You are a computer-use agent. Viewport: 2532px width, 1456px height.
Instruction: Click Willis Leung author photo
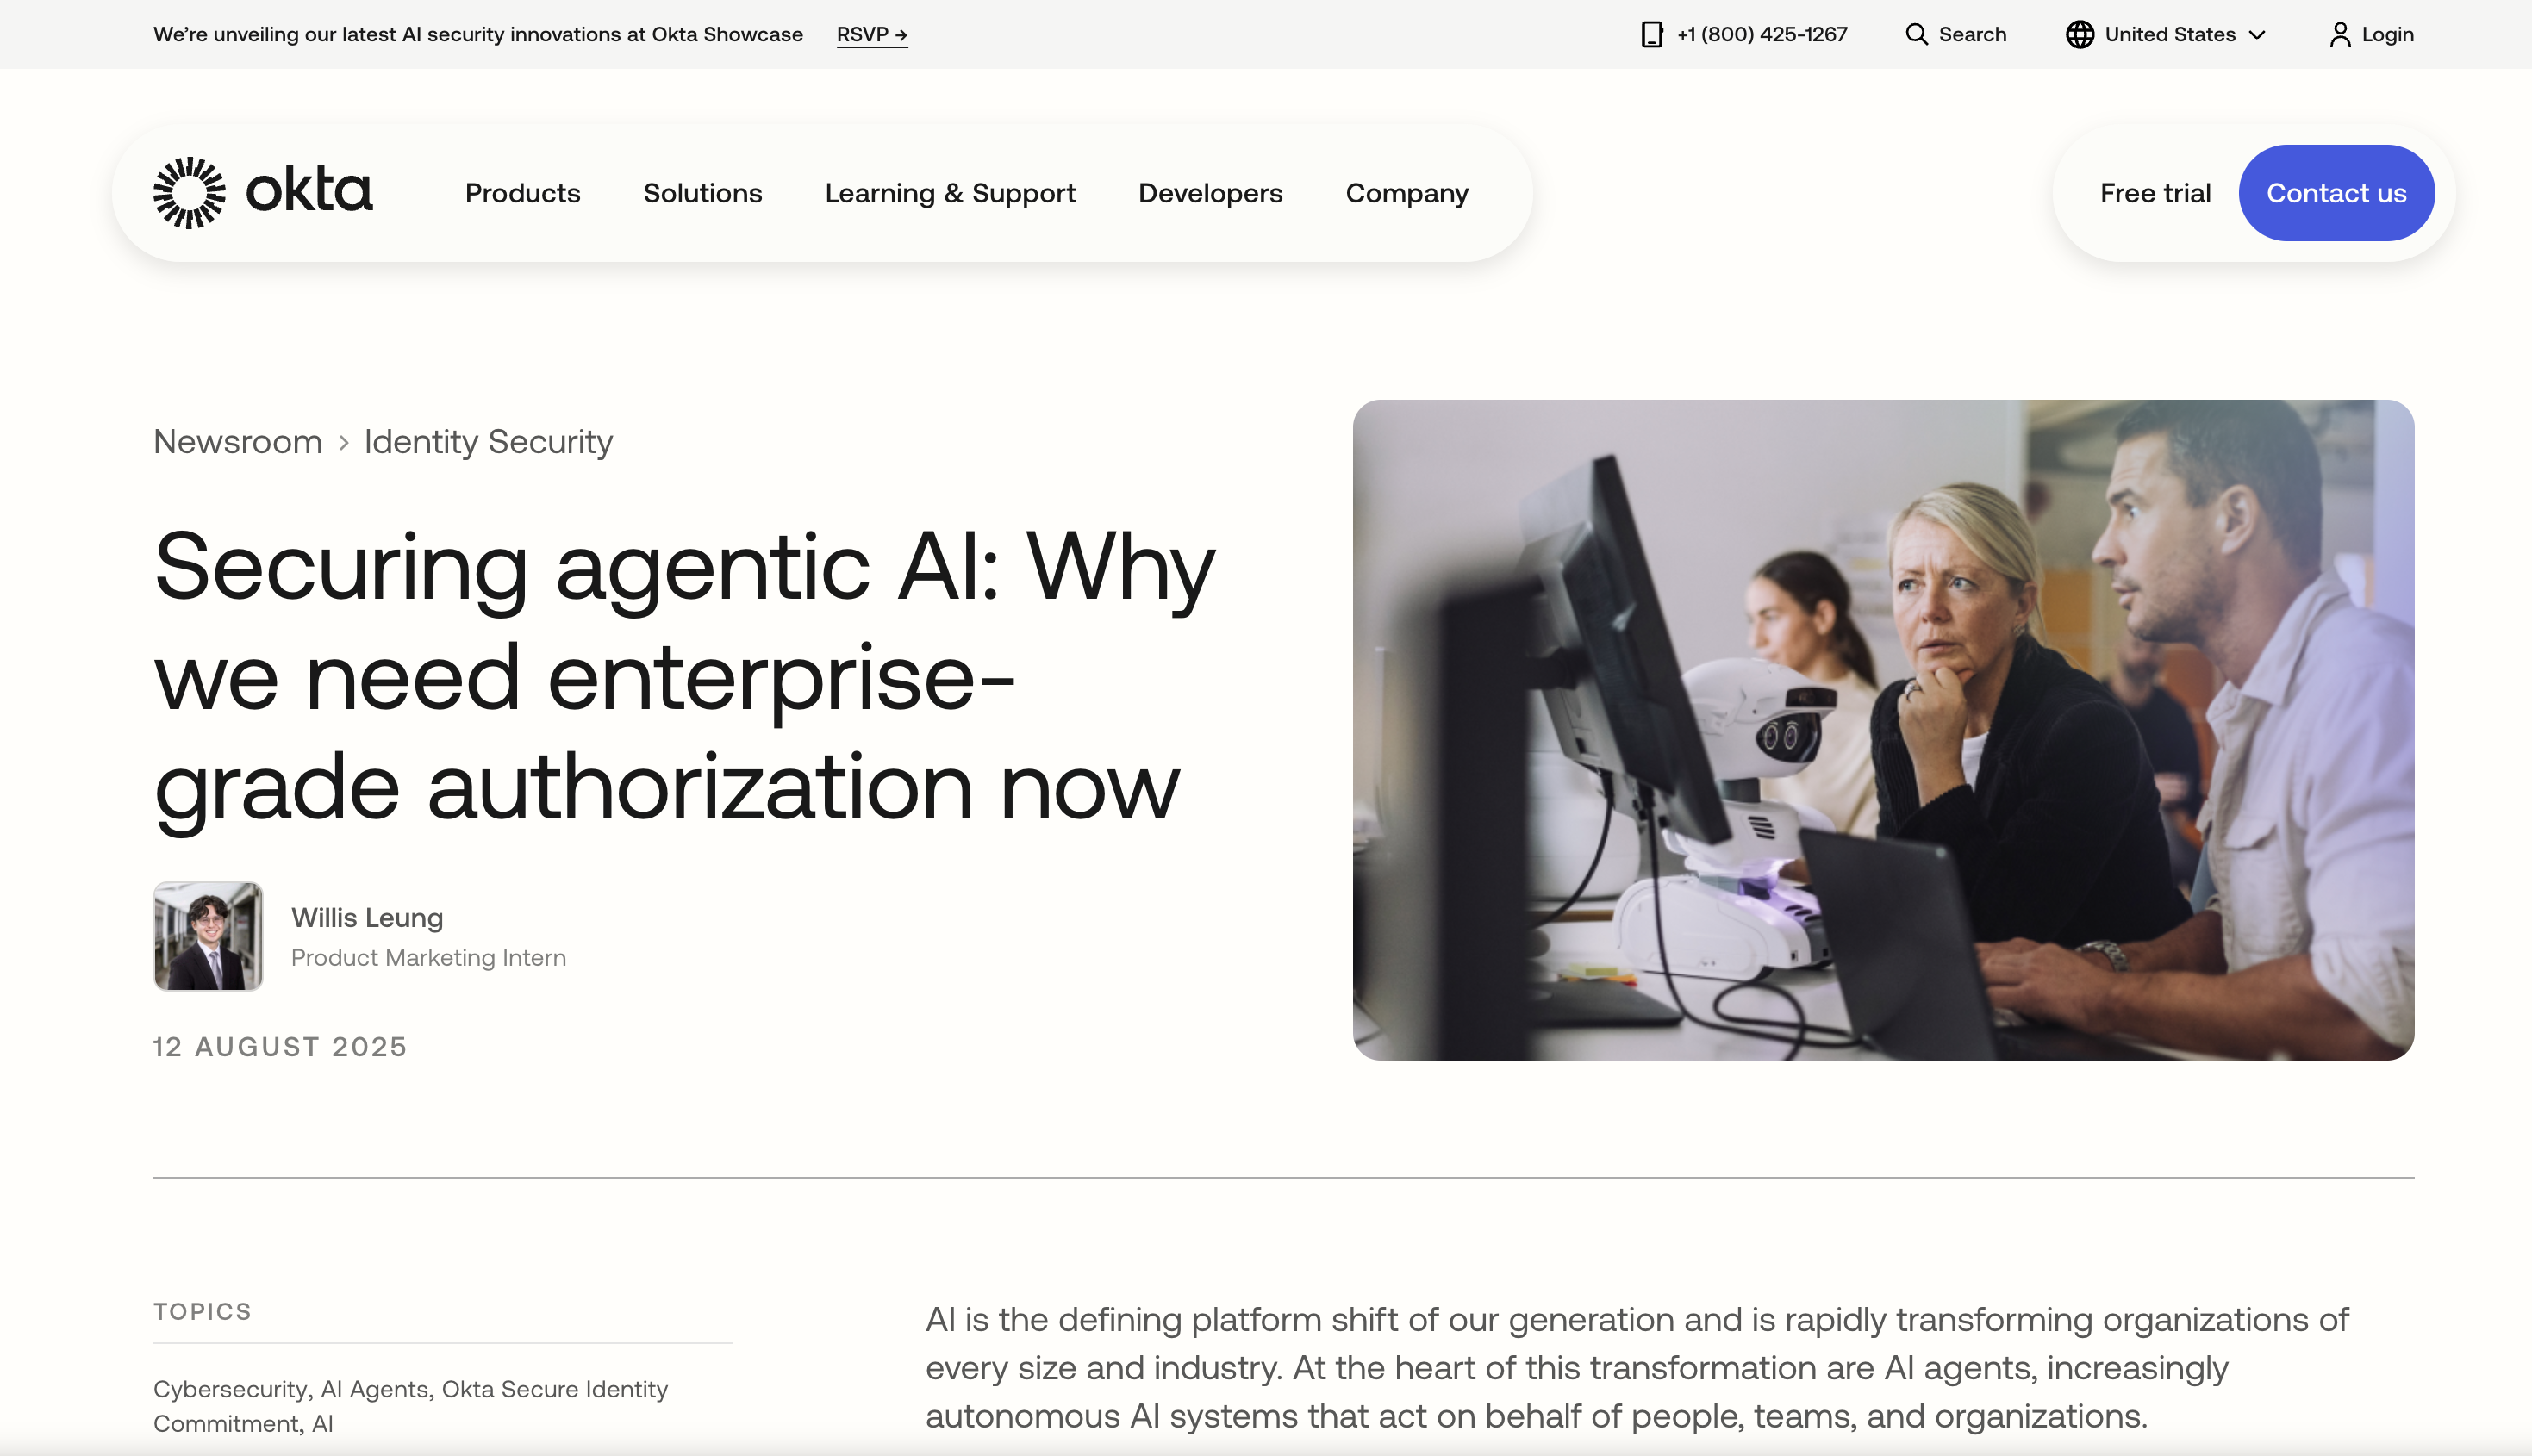[x=208, y=936]
